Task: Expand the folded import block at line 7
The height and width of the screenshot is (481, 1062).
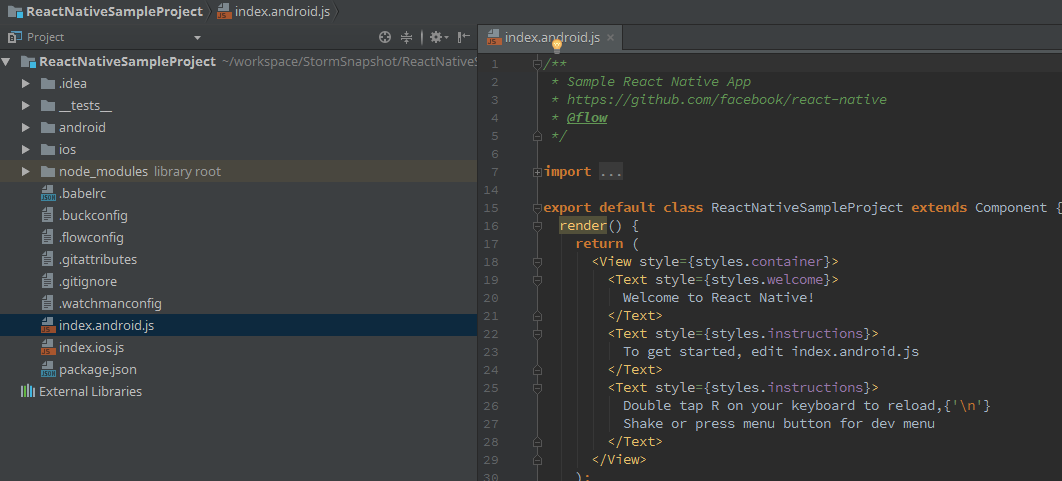Action: (x=537, y=172)
